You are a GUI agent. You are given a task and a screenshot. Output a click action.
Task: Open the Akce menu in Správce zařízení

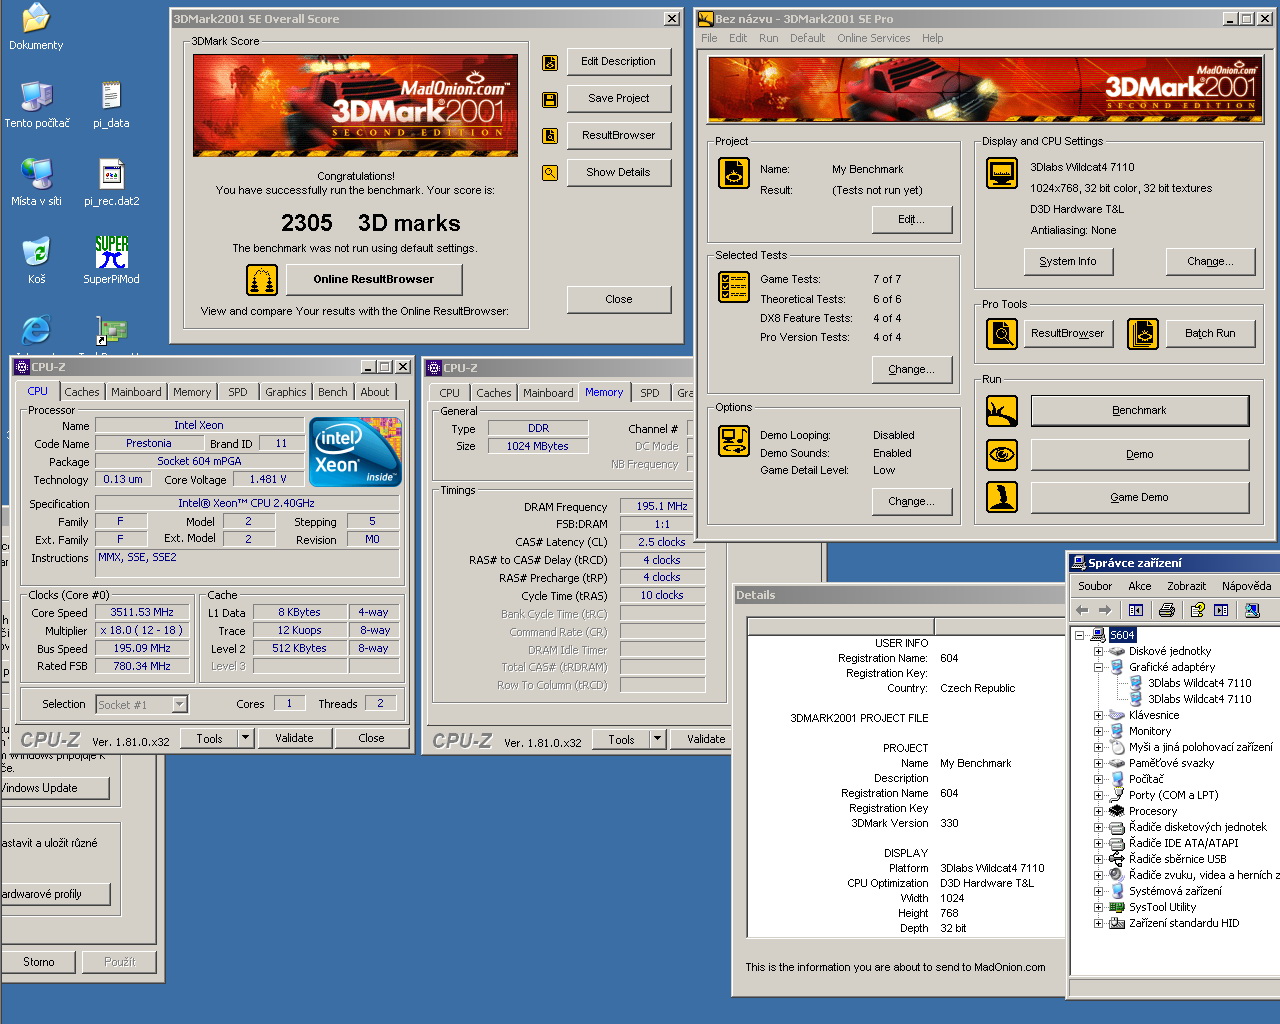click(1140, 586)
